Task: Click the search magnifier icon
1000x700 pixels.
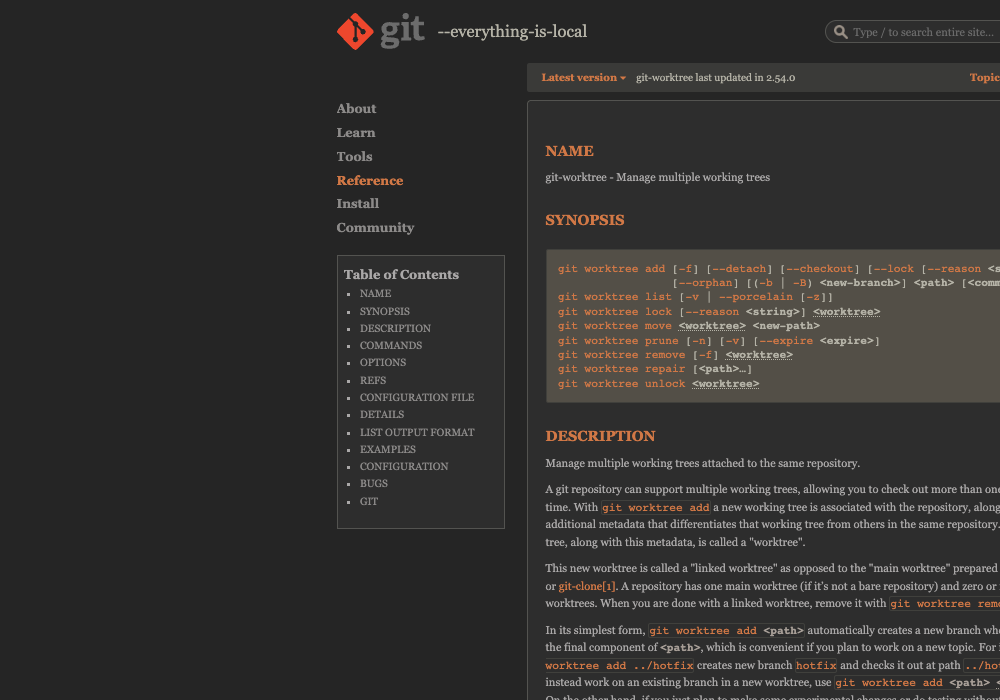Action: [x=841, y=32]
